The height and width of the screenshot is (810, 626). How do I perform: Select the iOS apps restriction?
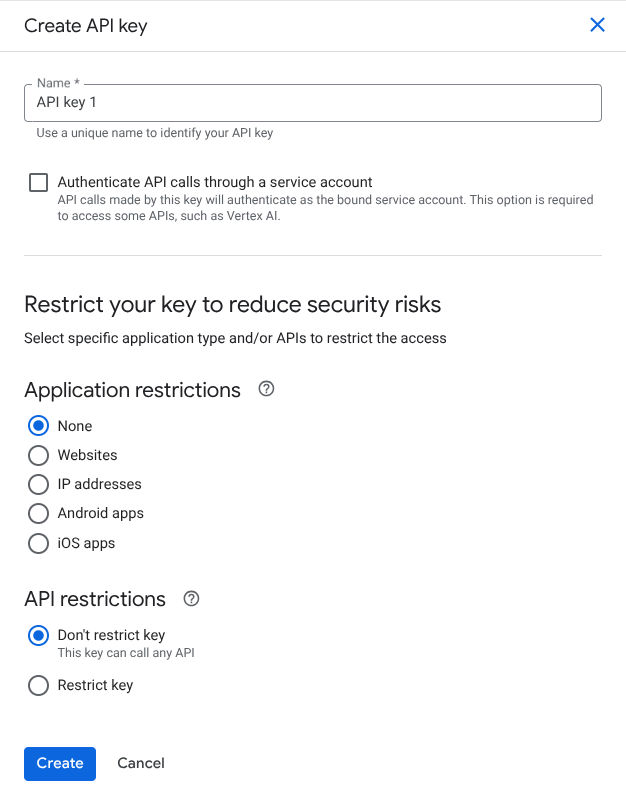[38, 543]
